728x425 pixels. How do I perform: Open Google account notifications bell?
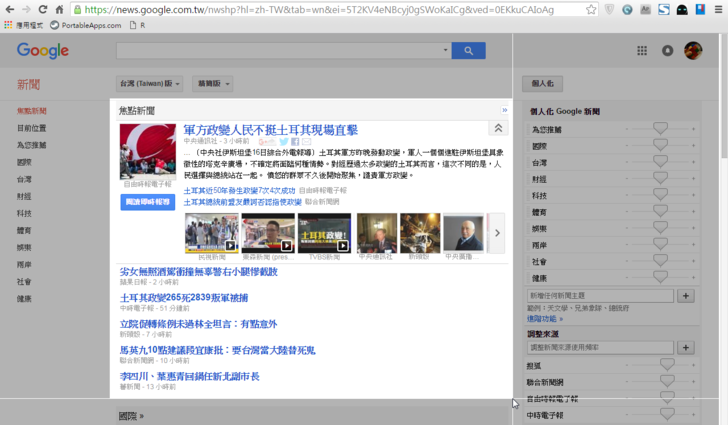click(668, 50)
